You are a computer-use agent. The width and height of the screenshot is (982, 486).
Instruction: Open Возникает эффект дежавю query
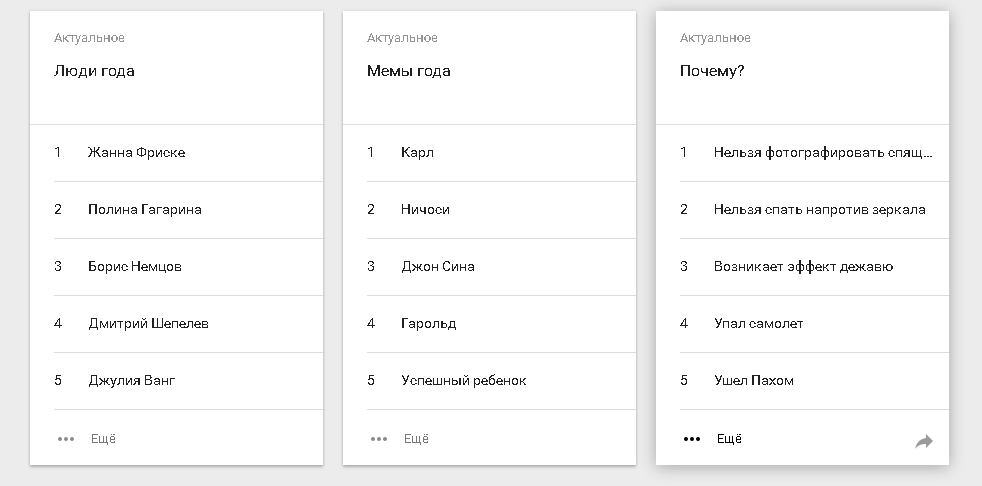click(x=803, y=267)
